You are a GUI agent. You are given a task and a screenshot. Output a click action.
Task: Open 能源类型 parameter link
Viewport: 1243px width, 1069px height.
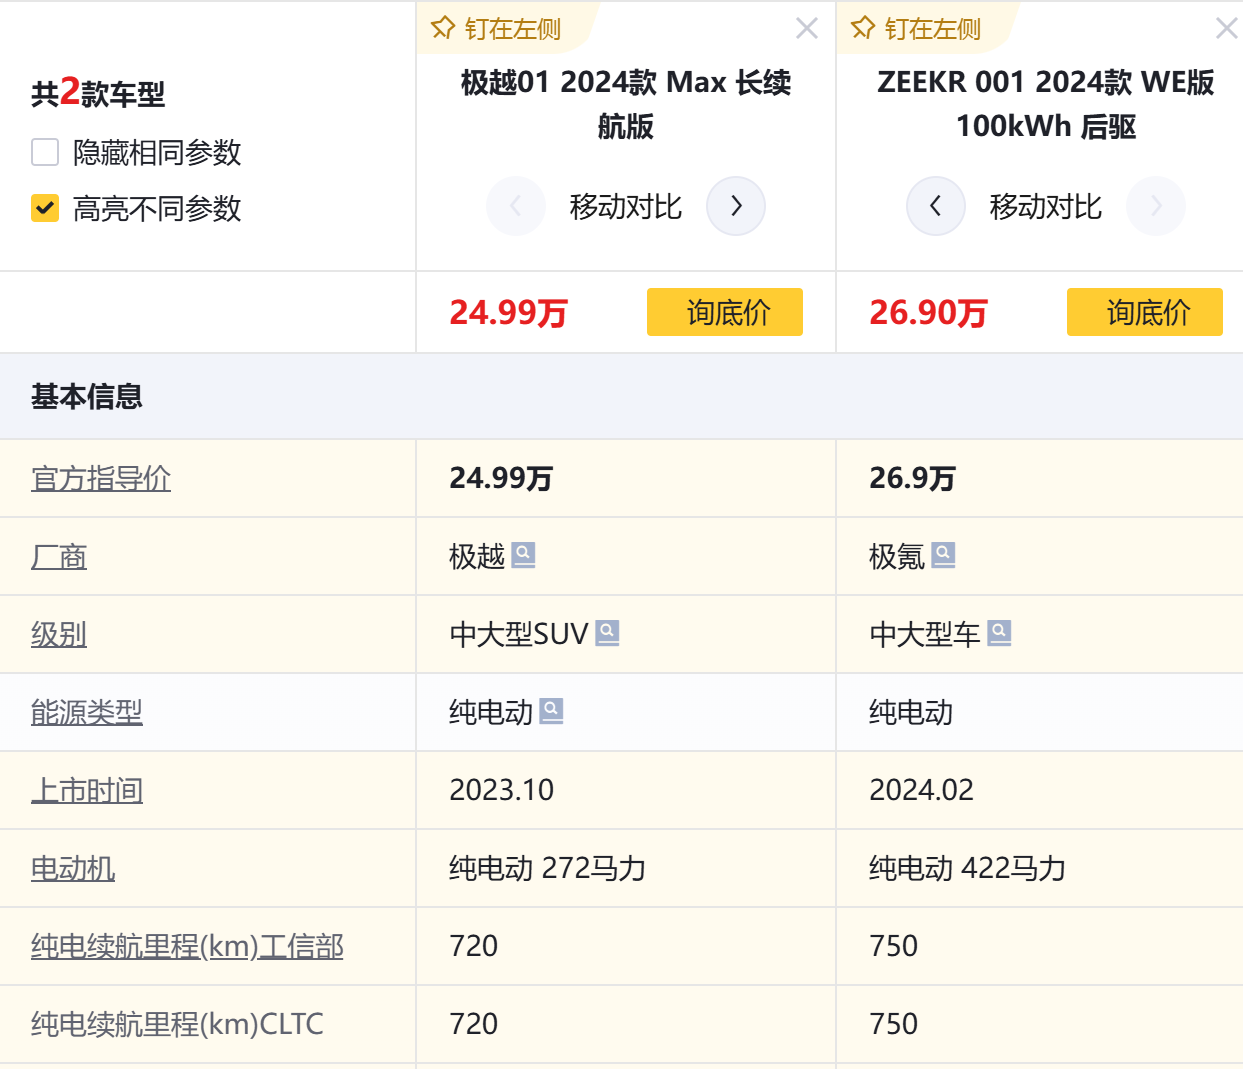(x=87, y=712)
